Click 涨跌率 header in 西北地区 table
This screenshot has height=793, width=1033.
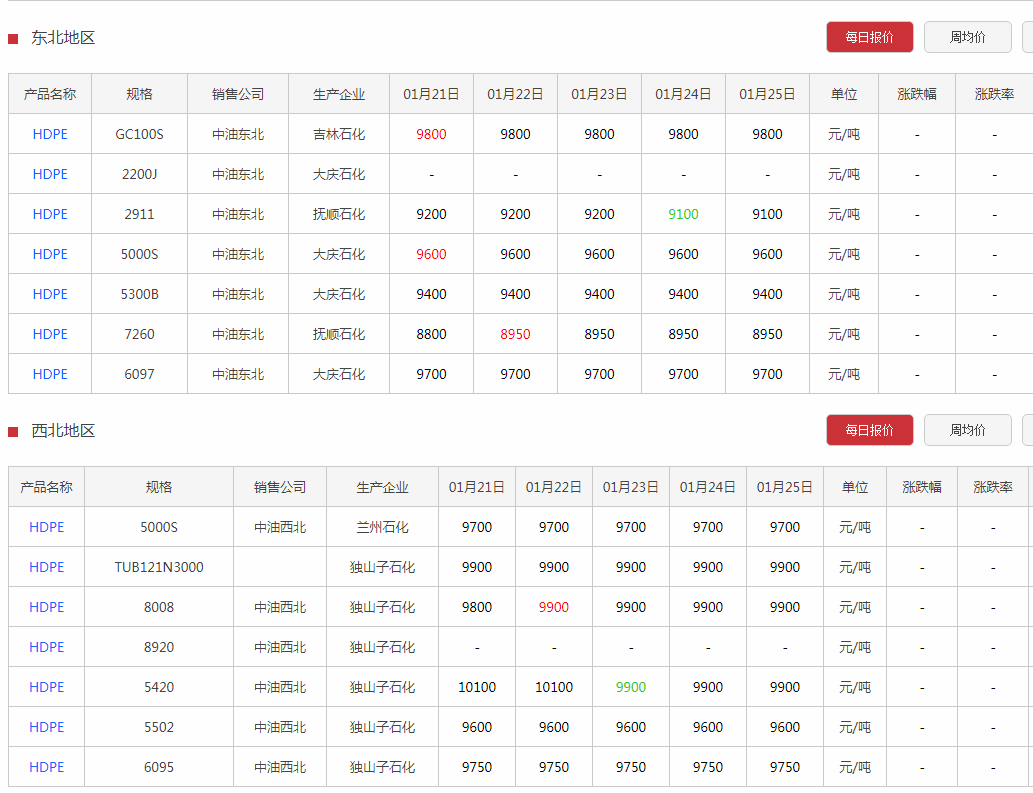[993, 487]
